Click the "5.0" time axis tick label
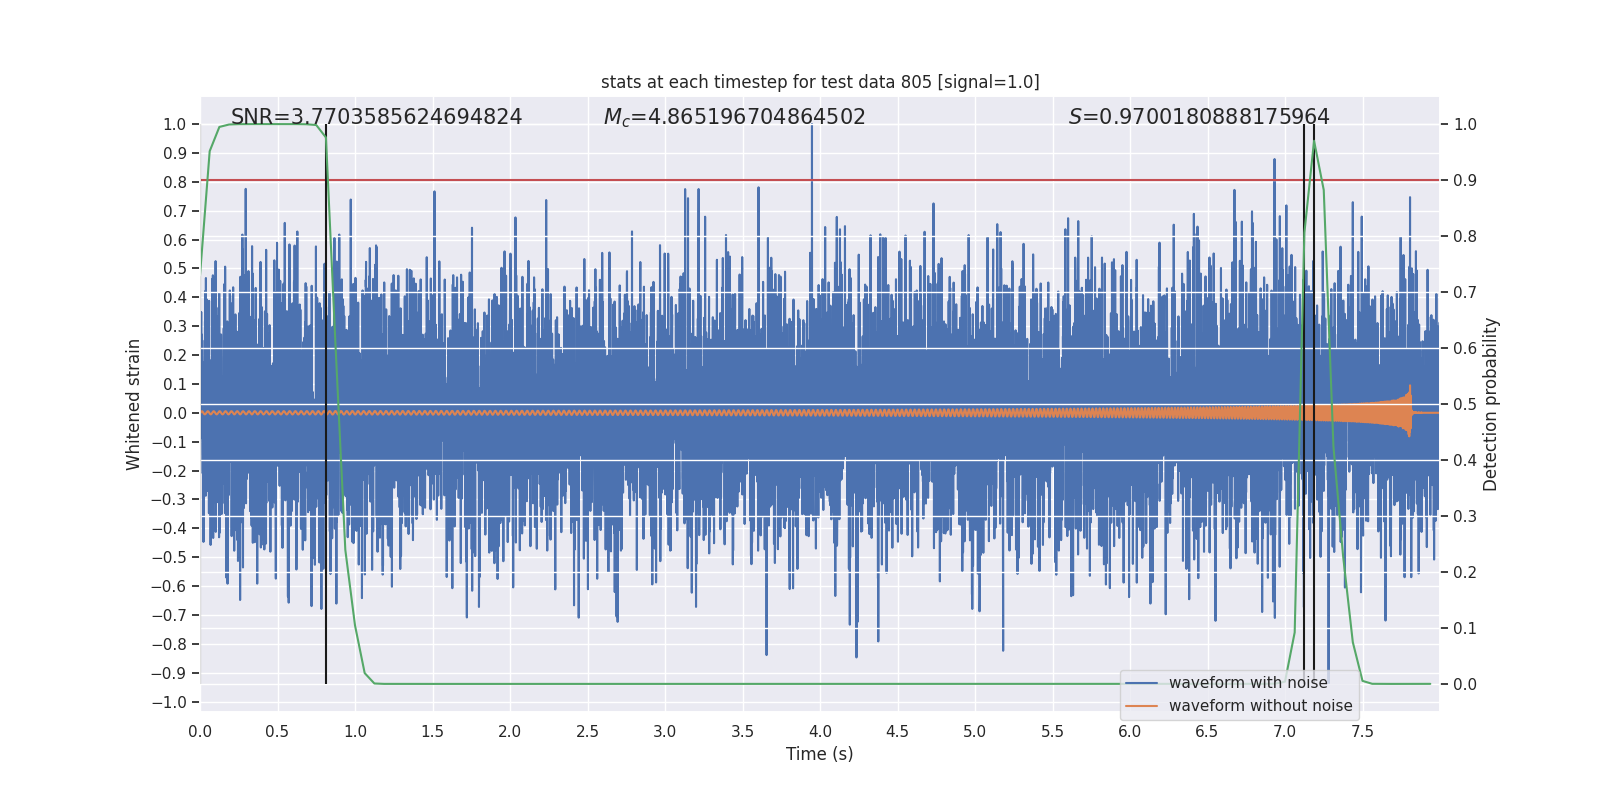The width and height of the screenshot is (1600, 800). 975,731
